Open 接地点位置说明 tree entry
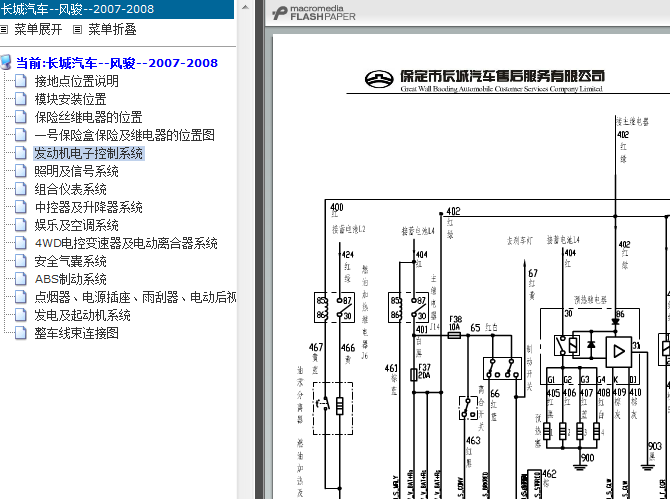The width and height of the screenshot is (670, 499). [76, 81]
